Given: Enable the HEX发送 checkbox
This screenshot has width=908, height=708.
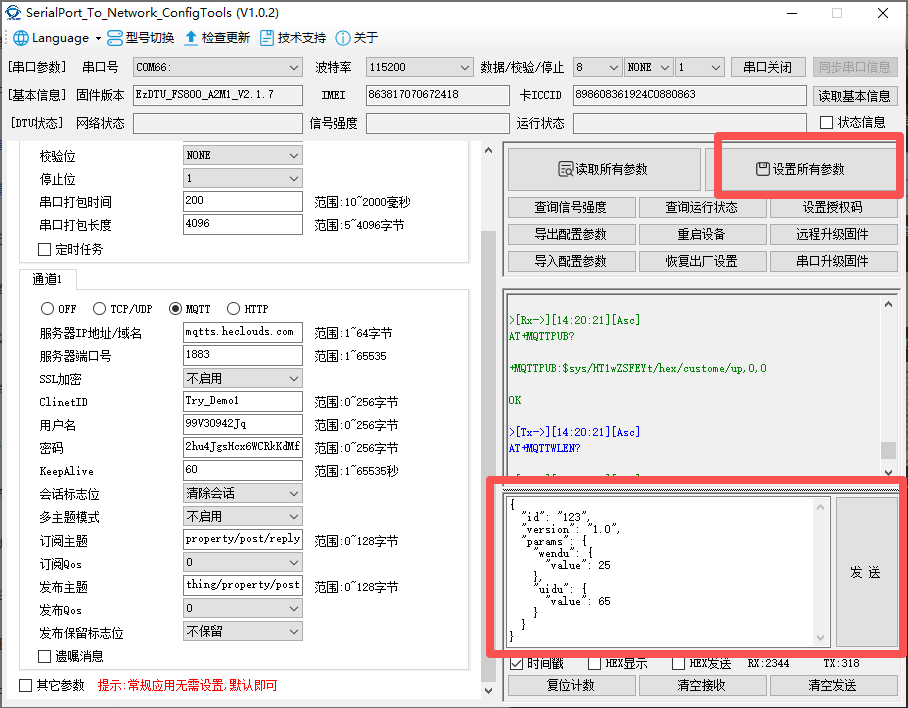Looking at the screenshot, I should pyautogui.click(x=678, y=663).
